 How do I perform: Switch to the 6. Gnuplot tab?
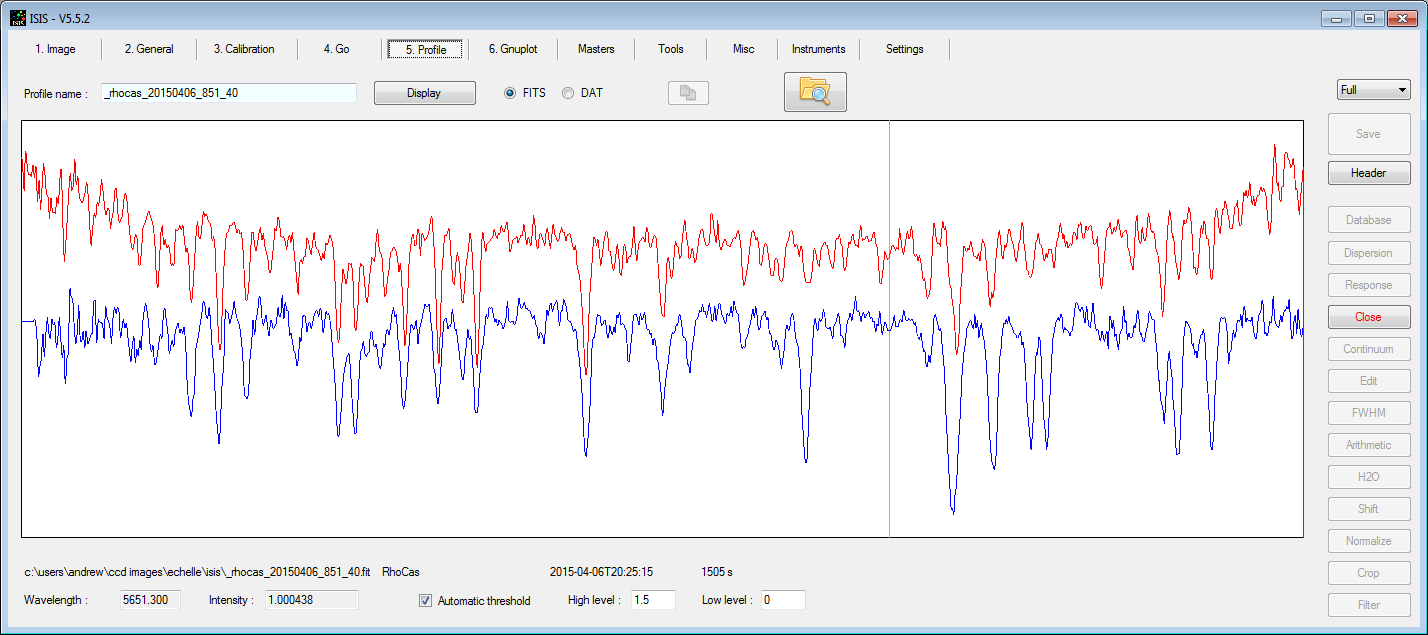tap(513, 49)
